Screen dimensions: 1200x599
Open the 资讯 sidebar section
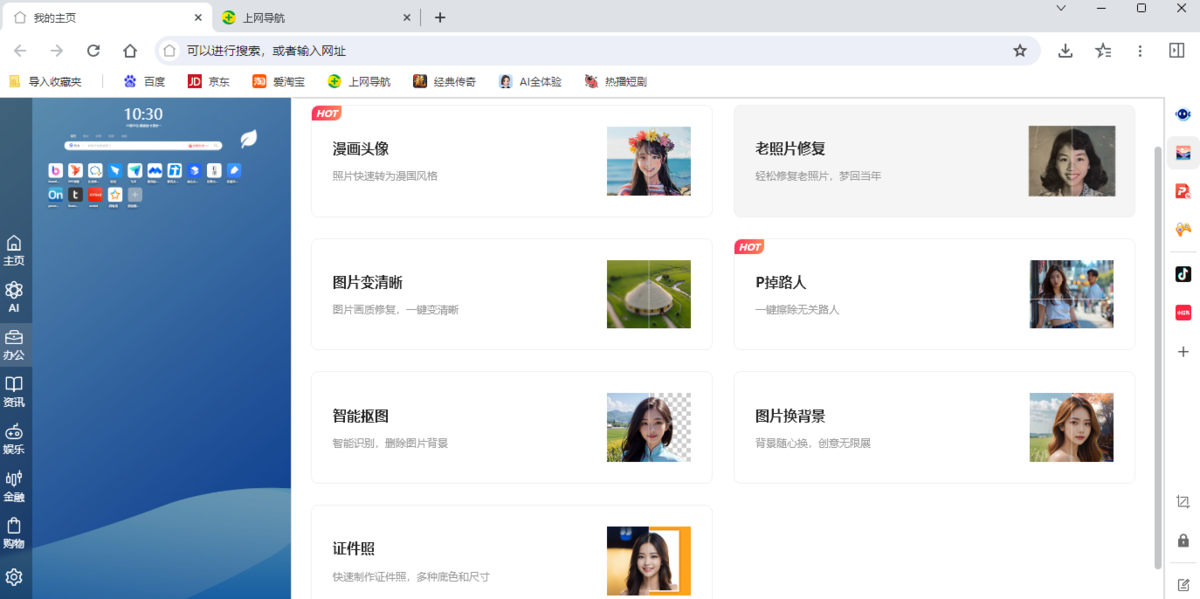(x=14, y=392)
